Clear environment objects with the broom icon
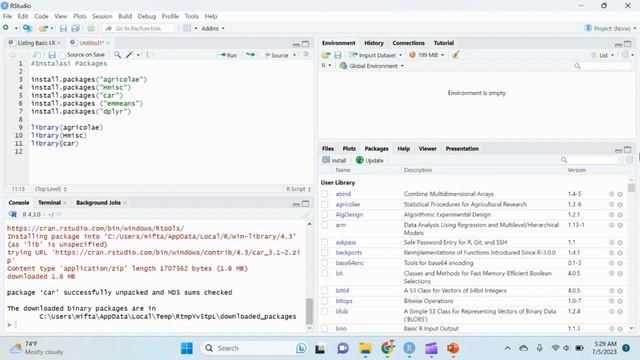This screenshot has height=360, width=640. [x=456, y=55]
